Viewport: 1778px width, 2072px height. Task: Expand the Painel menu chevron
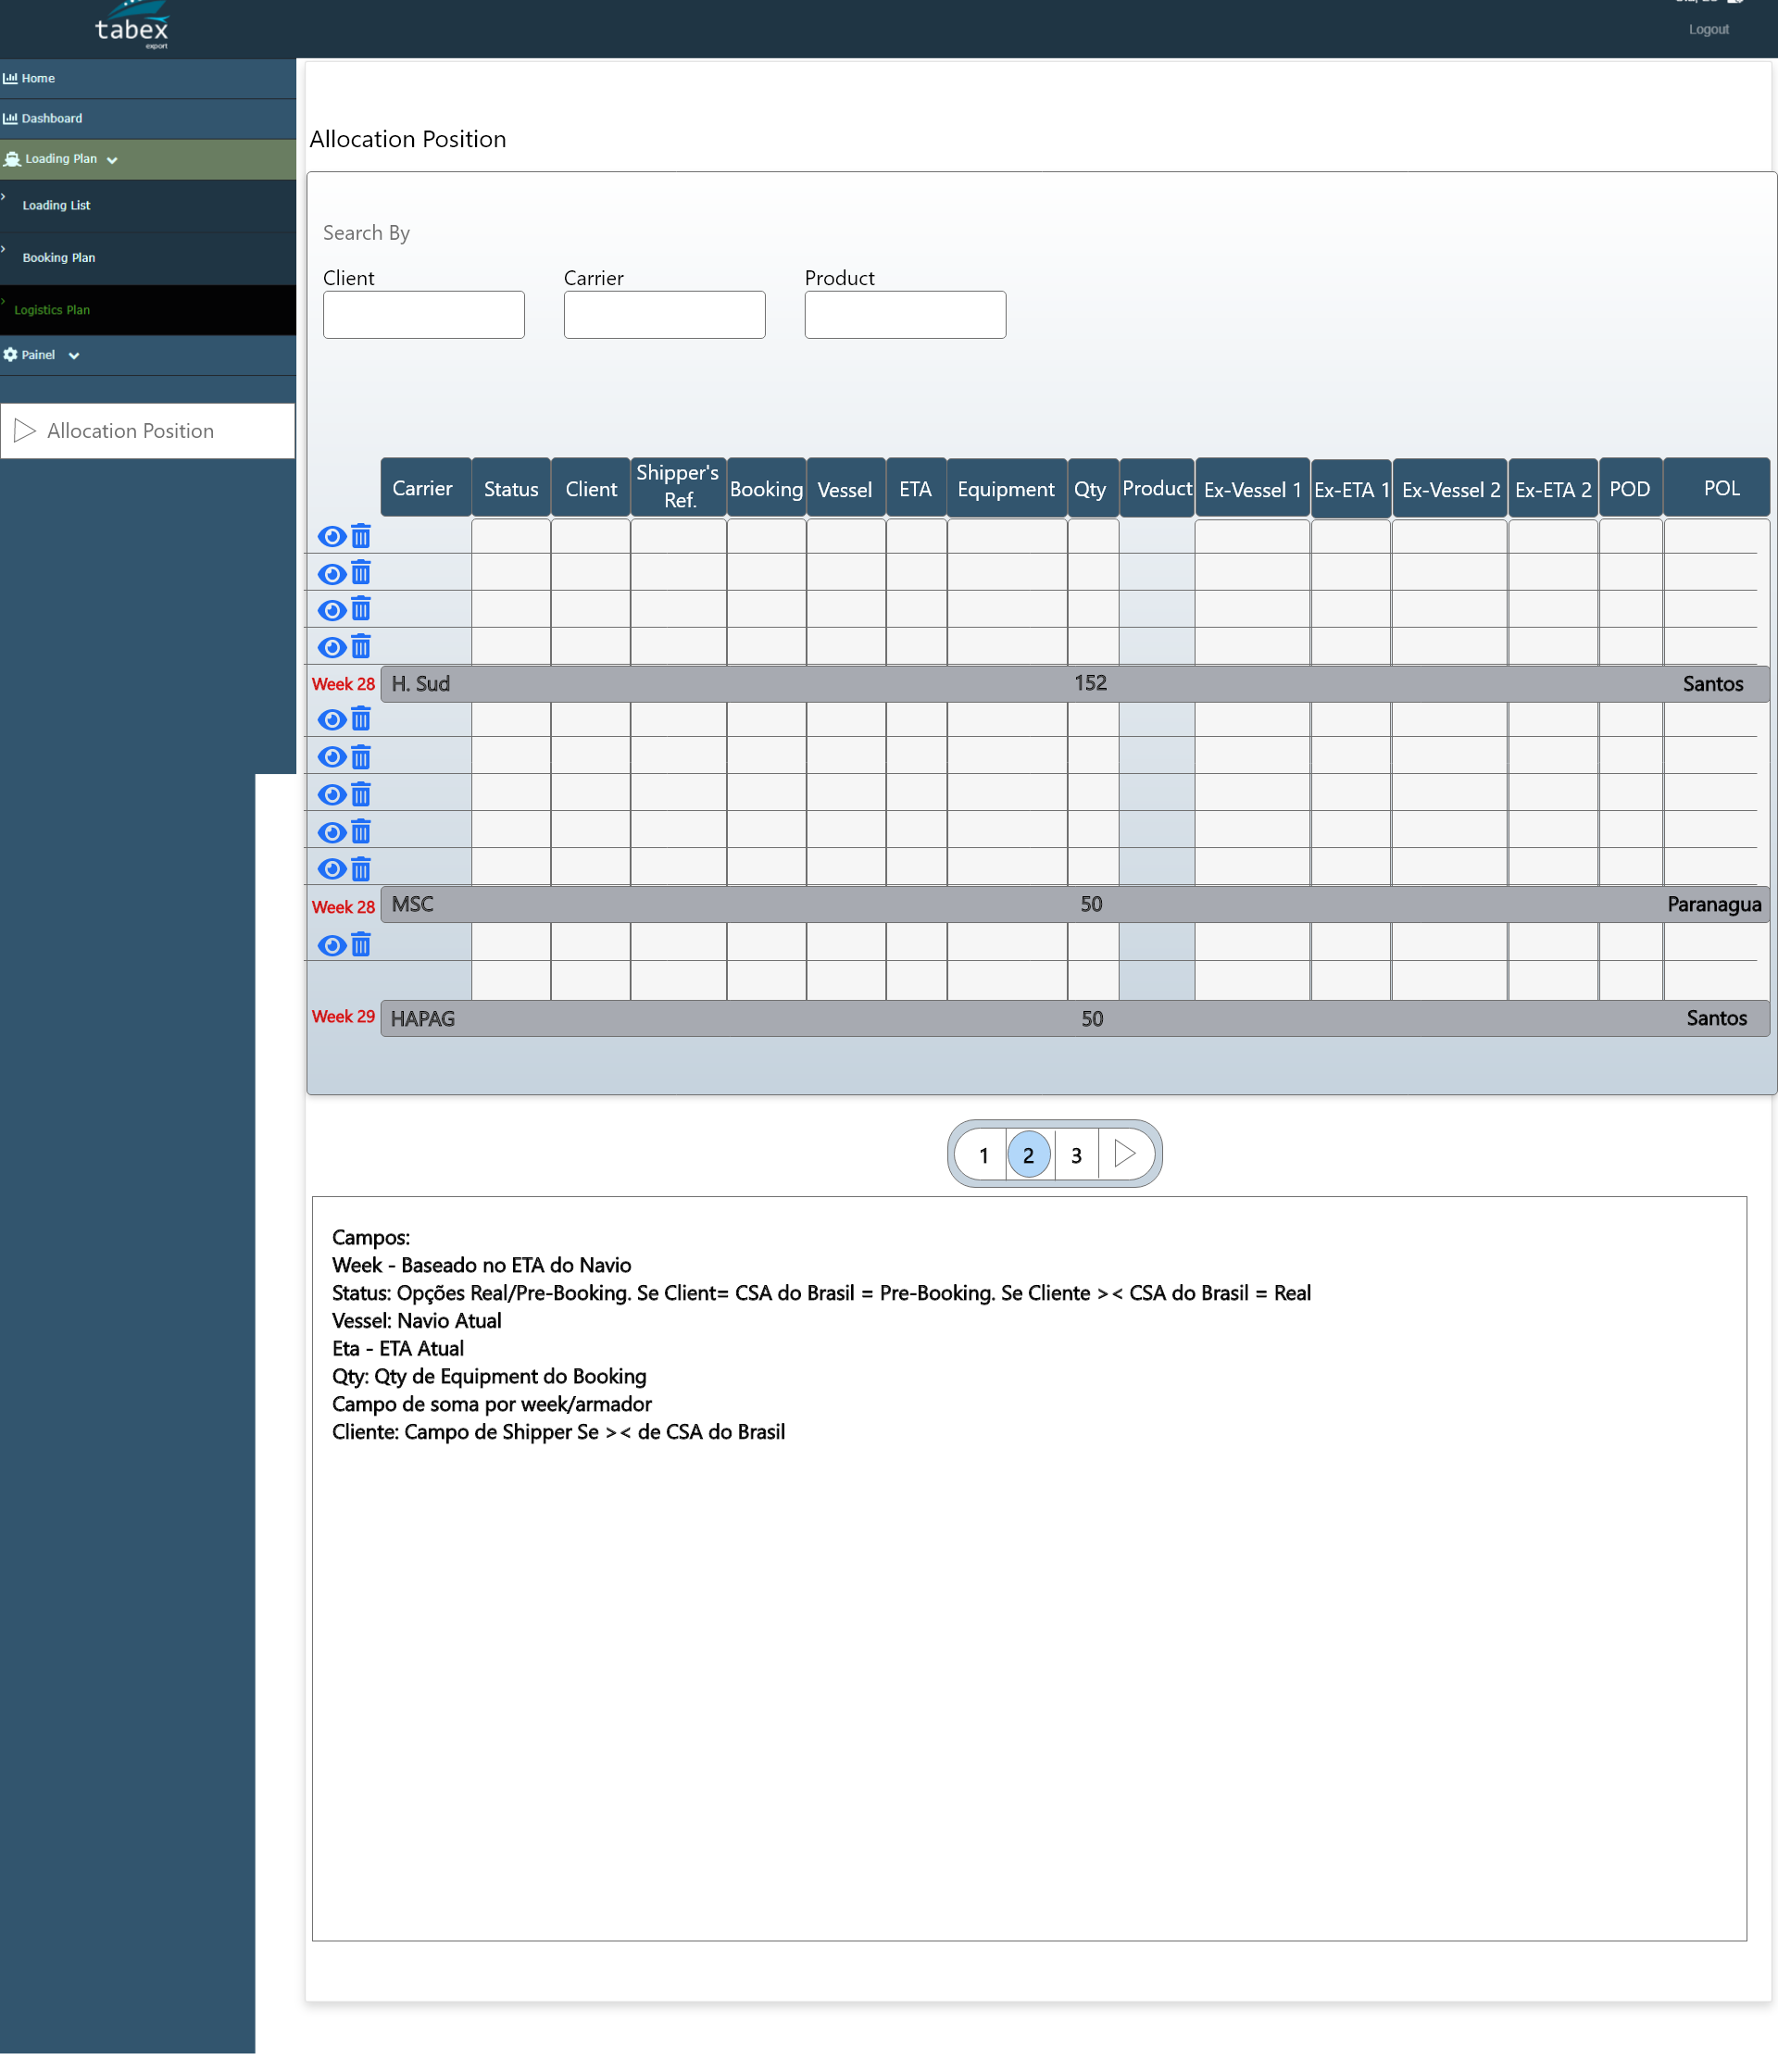(74, 356)
